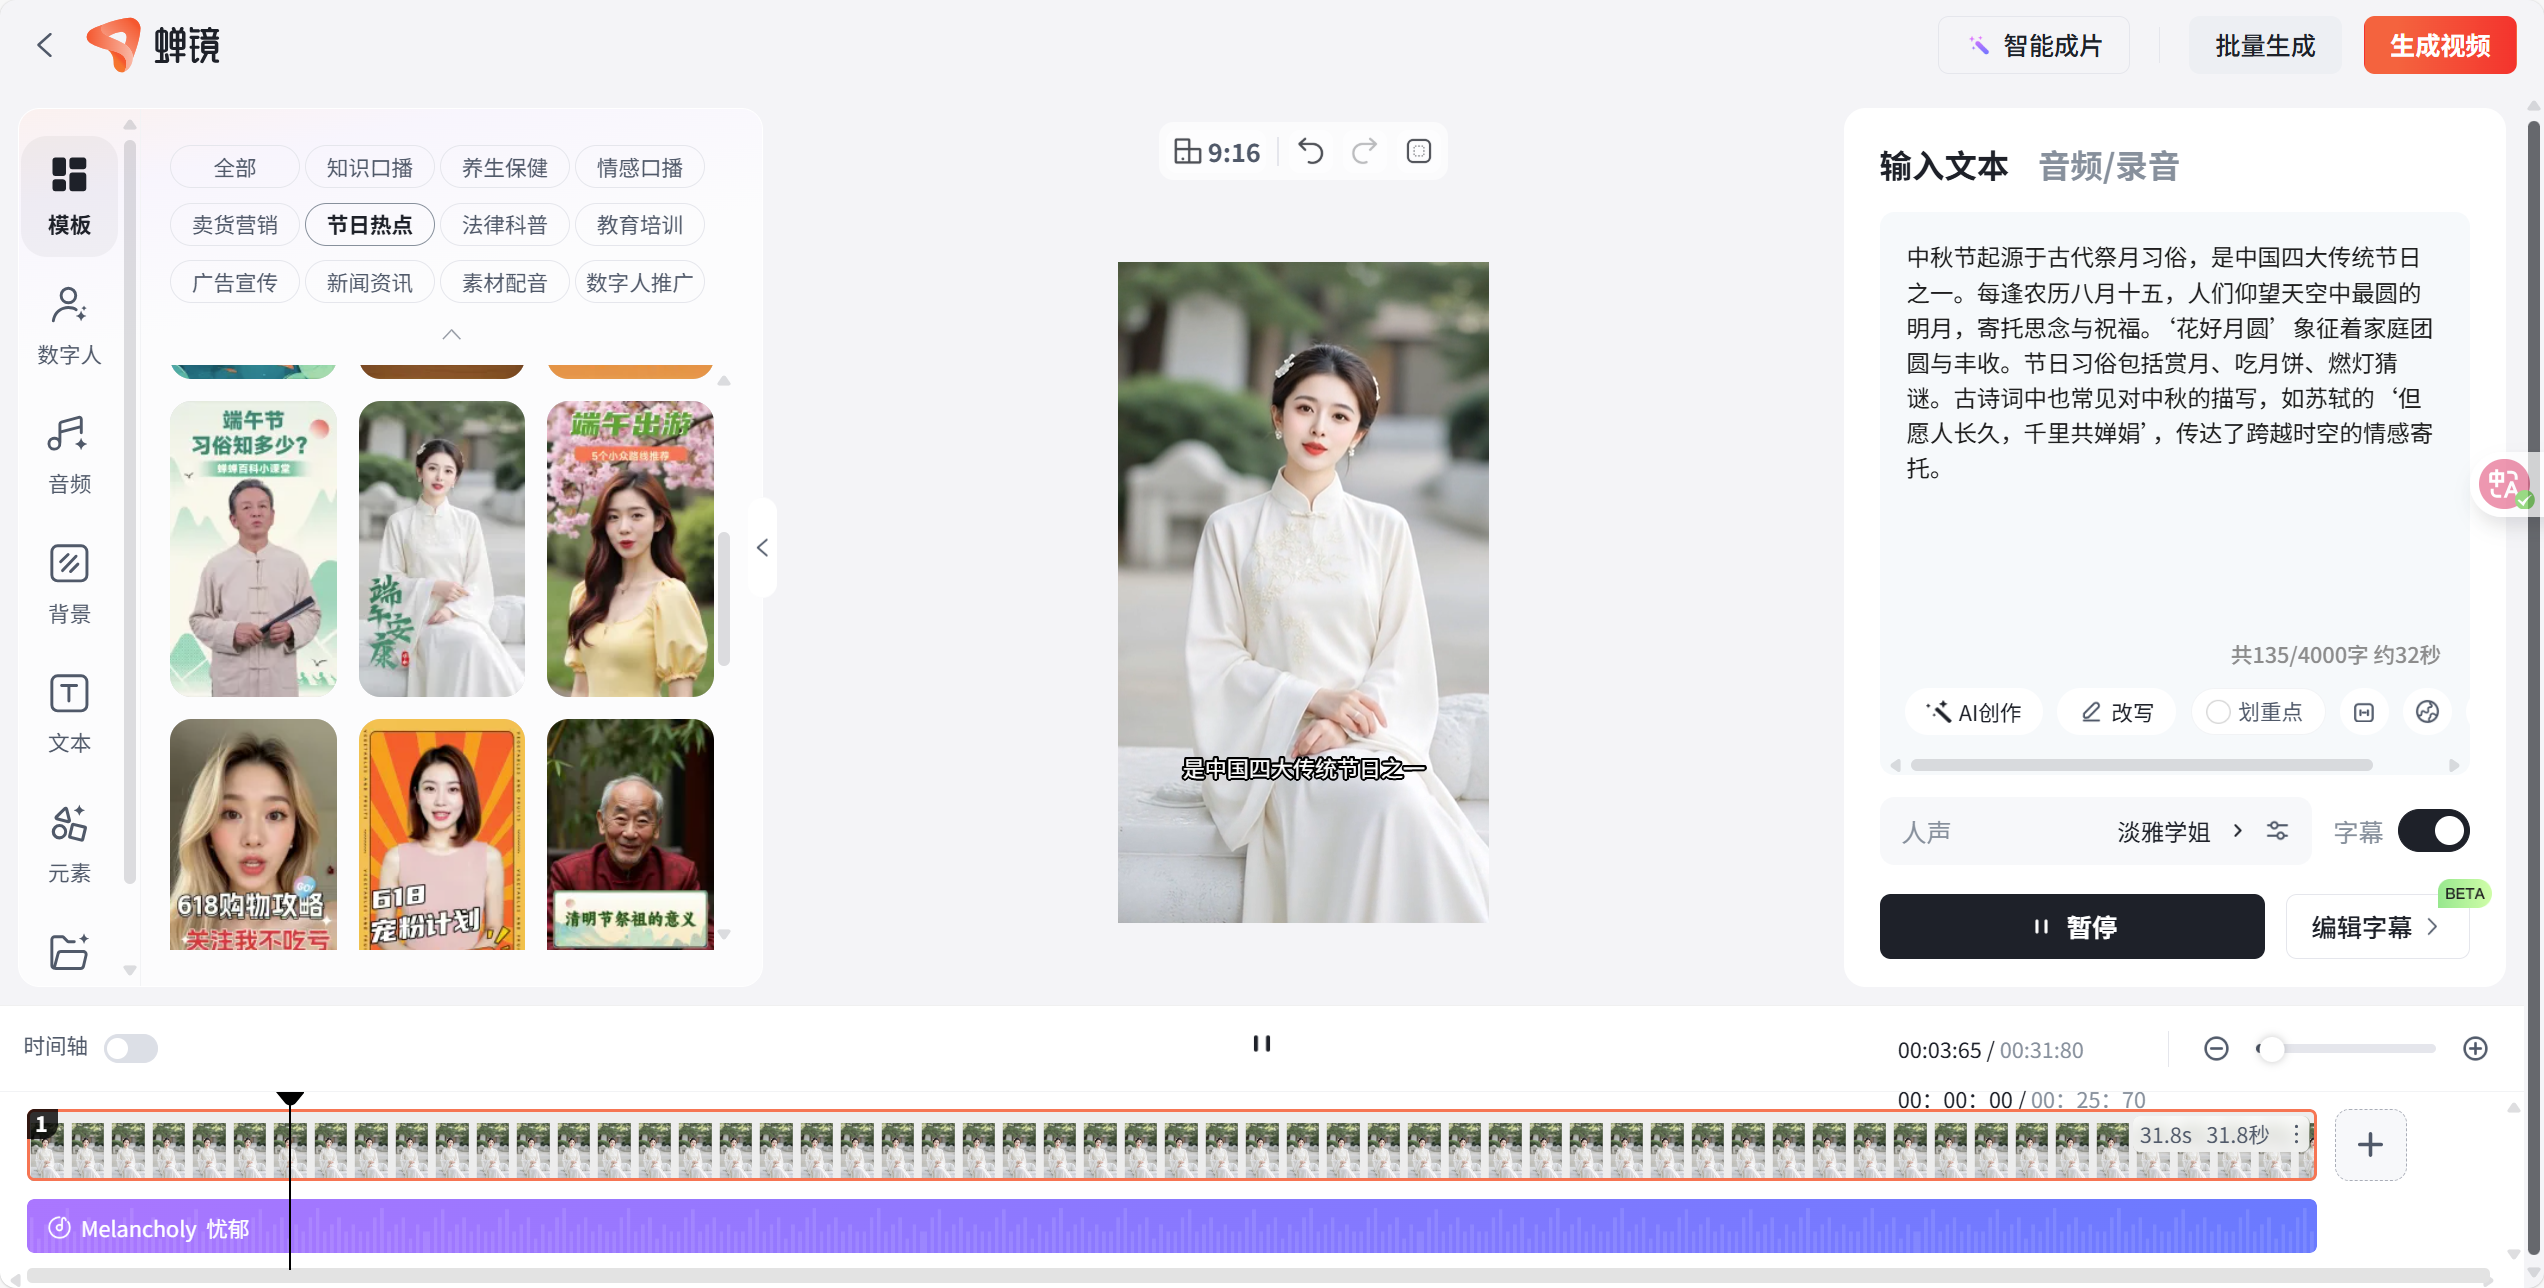The height and width of the screenshot is (1288, 2544).
Task: Open 编辑字幕 subtitle editor
Action: [x=2377, y=927]
